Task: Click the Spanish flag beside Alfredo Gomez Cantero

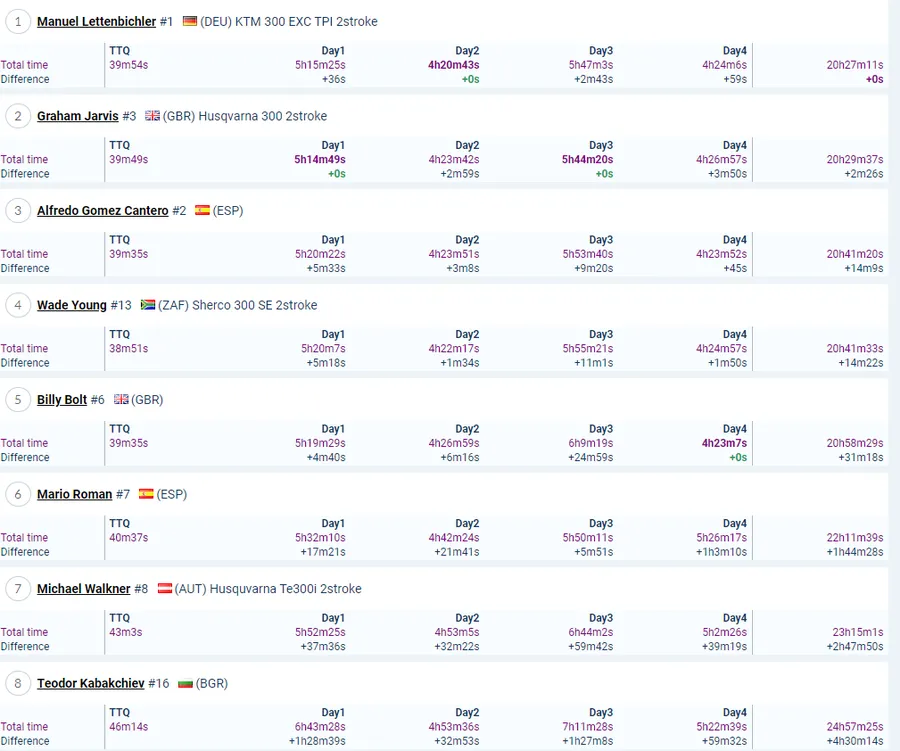Action: tap(202, 211)
